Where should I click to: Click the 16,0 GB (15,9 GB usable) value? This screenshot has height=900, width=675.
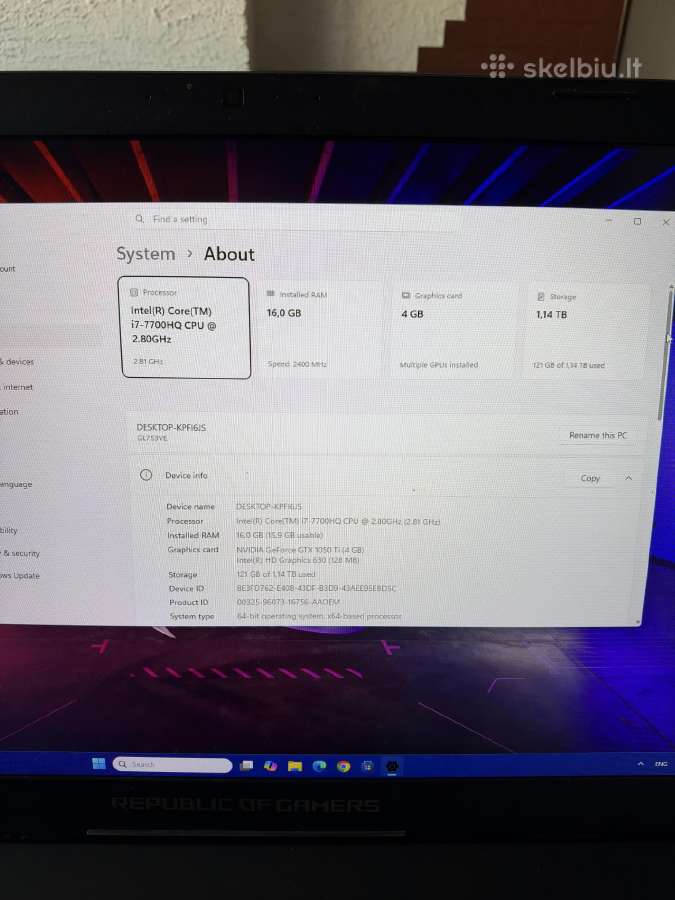pyautogui.click(x=280, y=535)
